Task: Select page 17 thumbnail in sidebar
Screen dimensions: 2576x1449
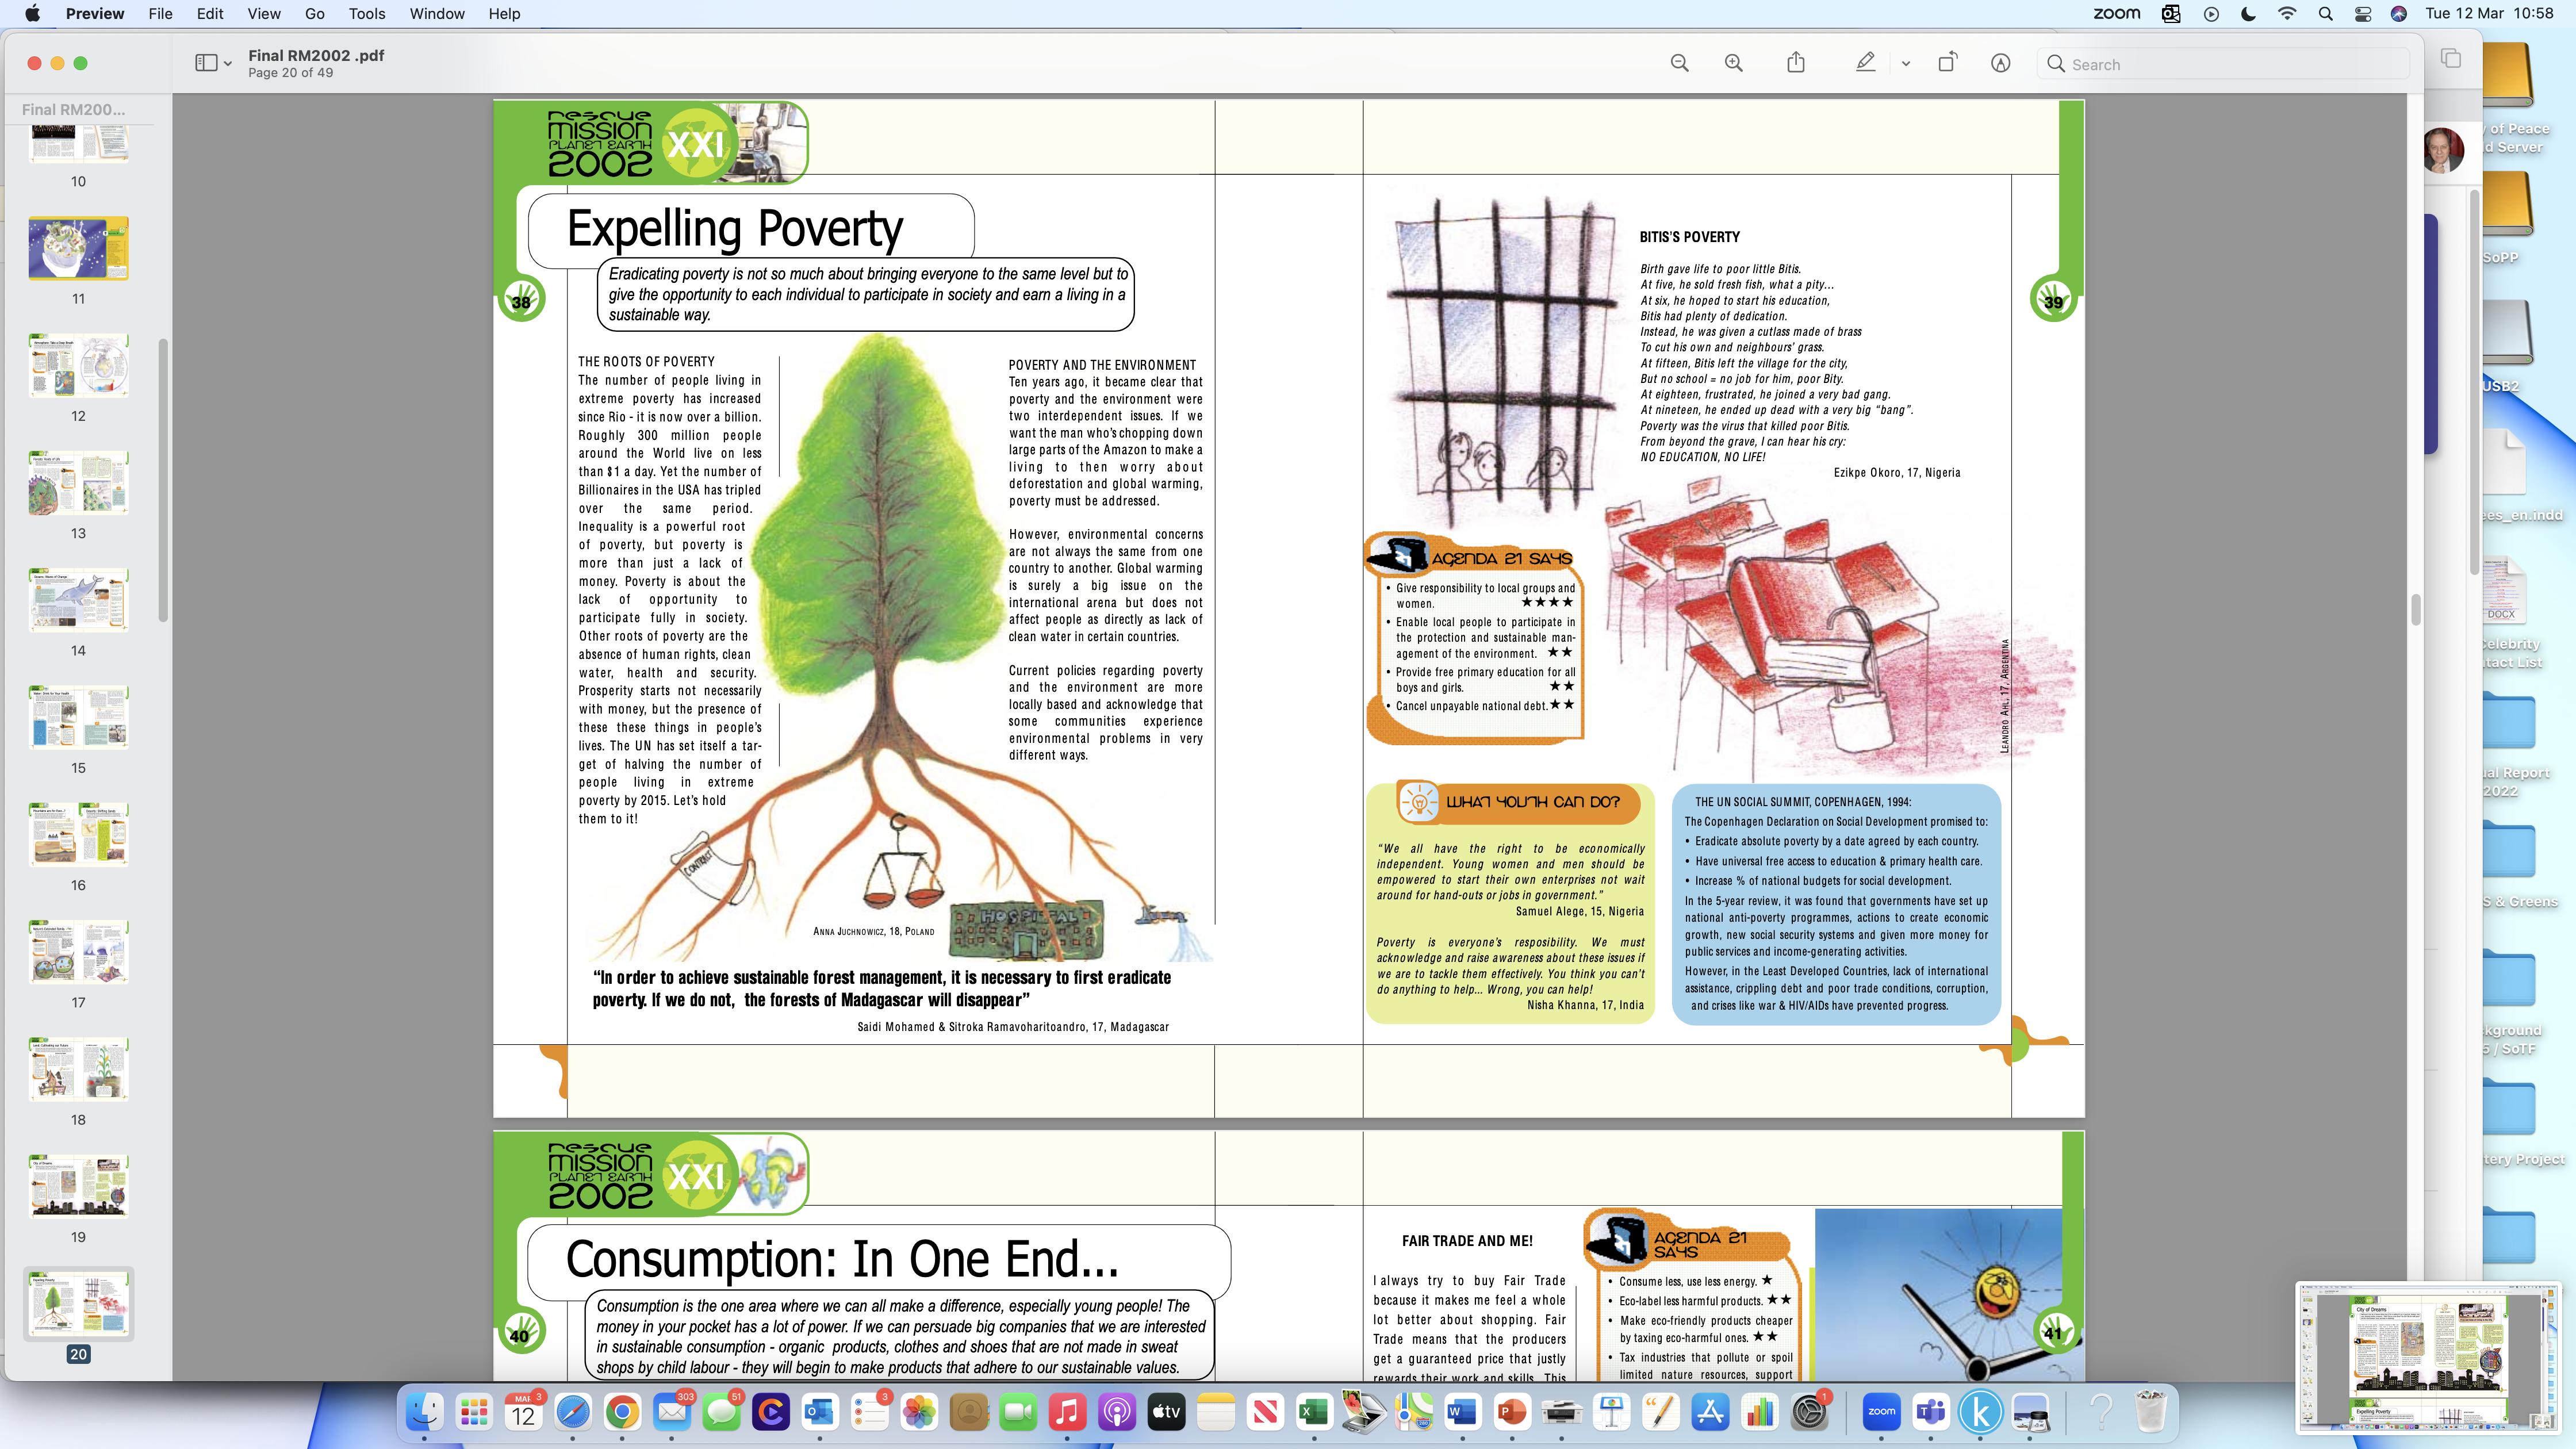Action: click(x=78, y=952)
